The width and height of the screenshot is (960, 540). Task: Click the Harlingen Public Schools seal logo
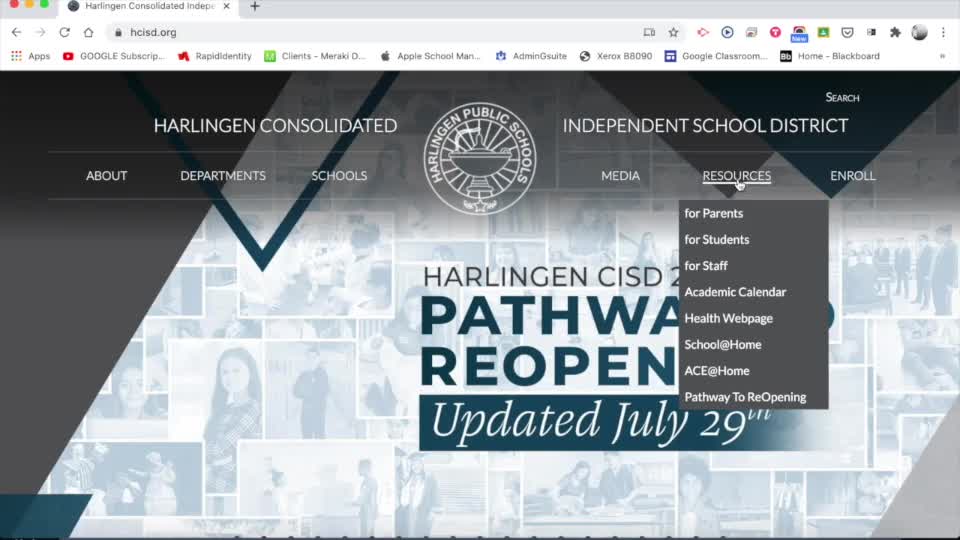(x=480, y=158)
